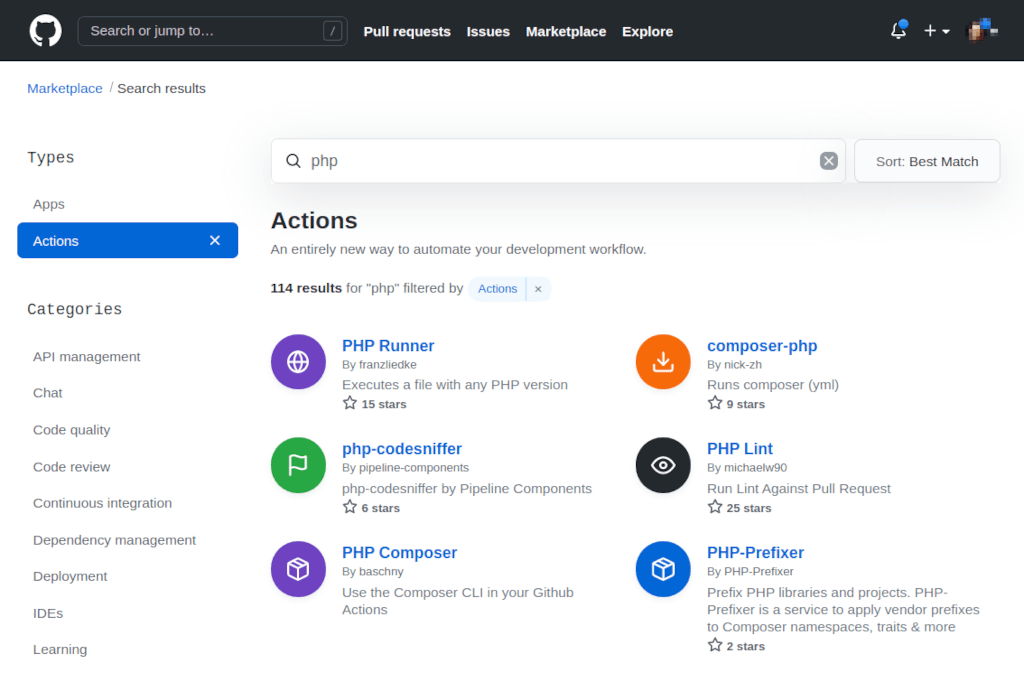Select the Actions type filter
Viewport: 1024px width, 673px height.
(x=127, y=240)
